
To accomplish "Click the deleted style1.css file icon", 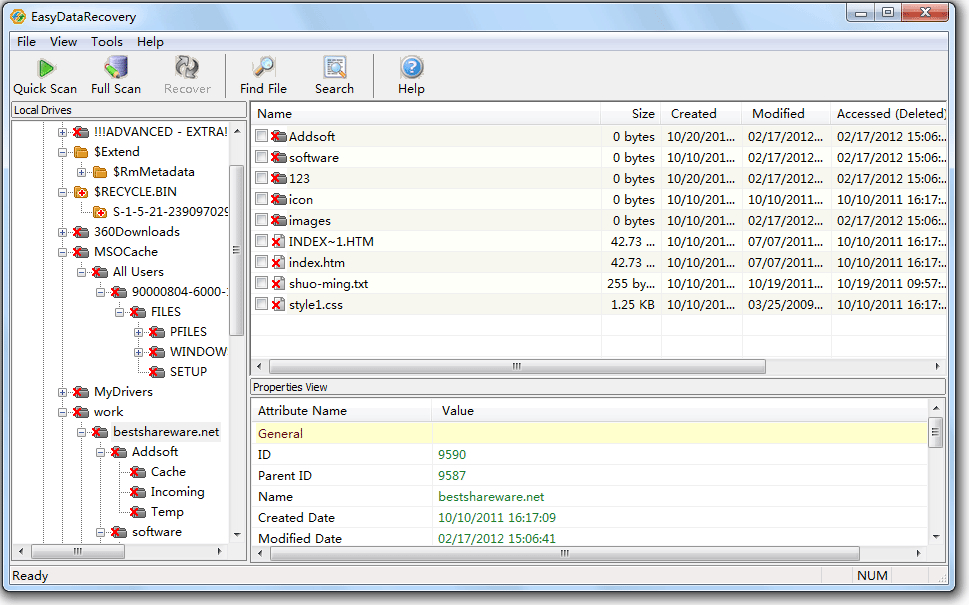I will [x=279, y=305].
